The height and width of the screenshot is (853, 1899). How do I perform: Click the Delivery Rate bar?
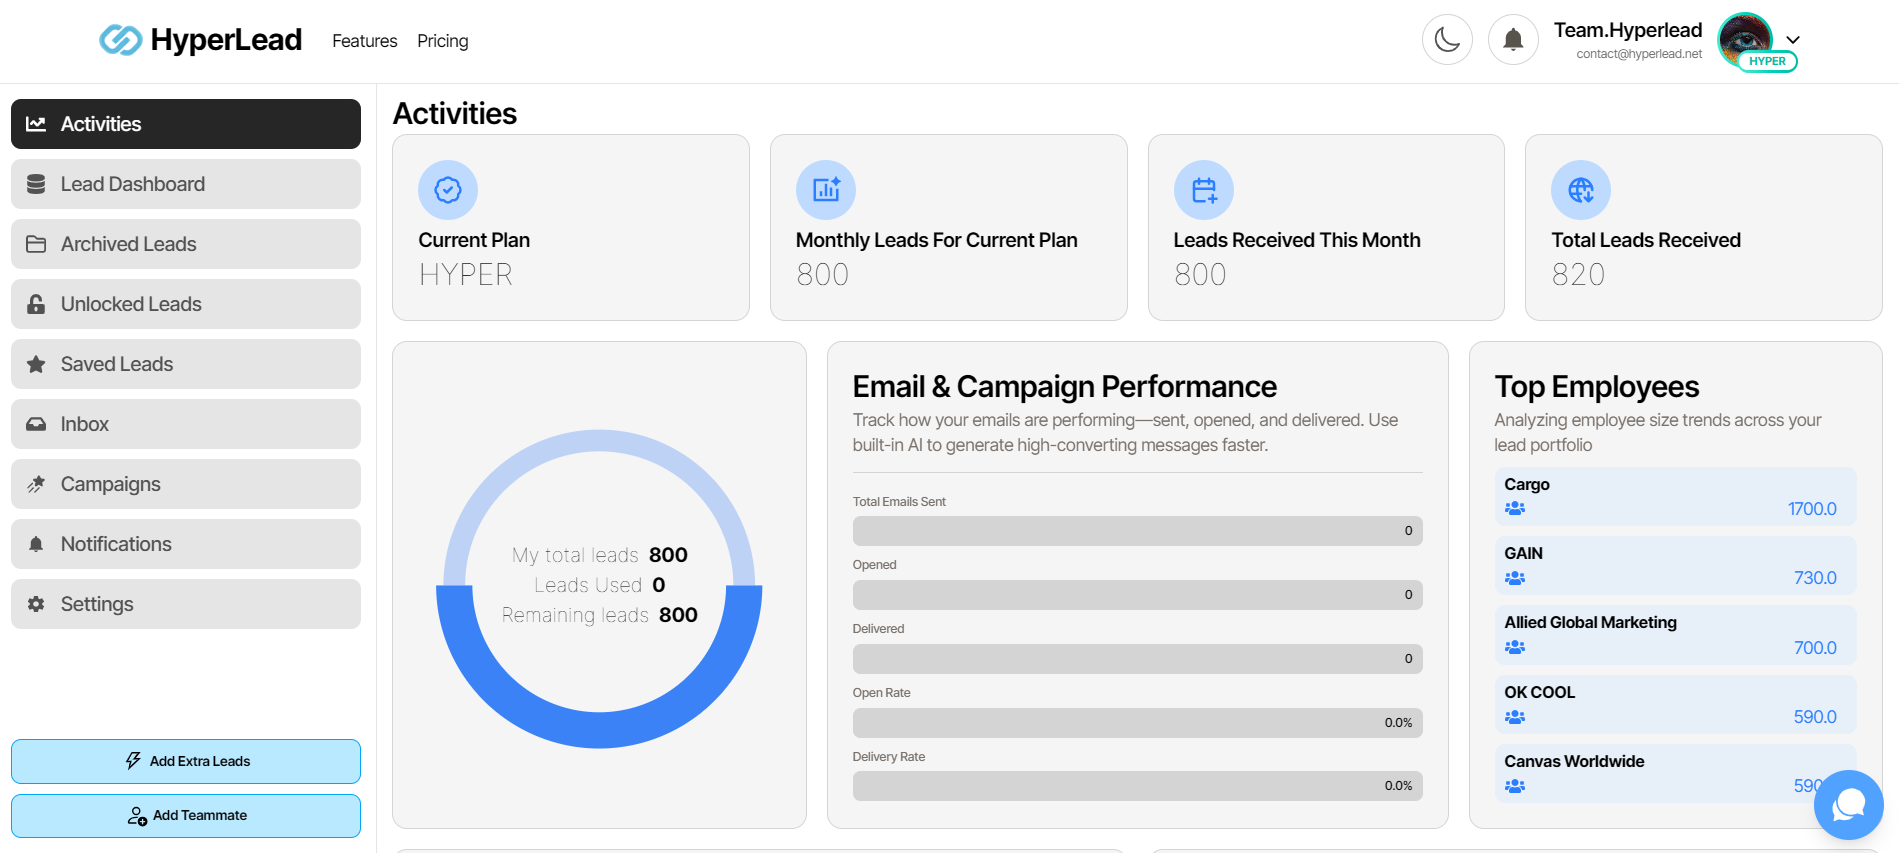(1137, 786)
